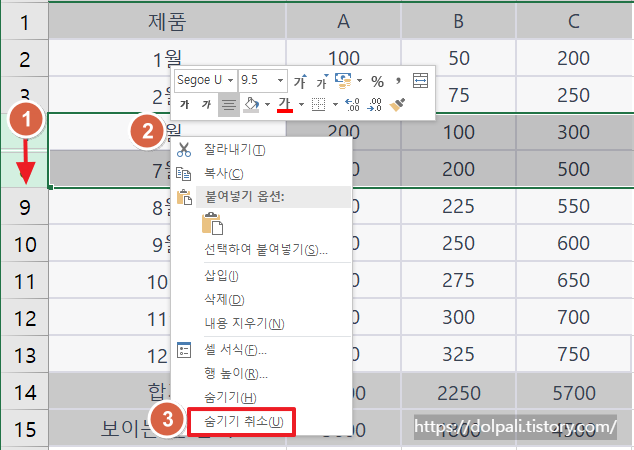Expand accounting format dropdown arrow
Image resolution: width=634 pixels, height=450 pixels.
tap(359, 80)
